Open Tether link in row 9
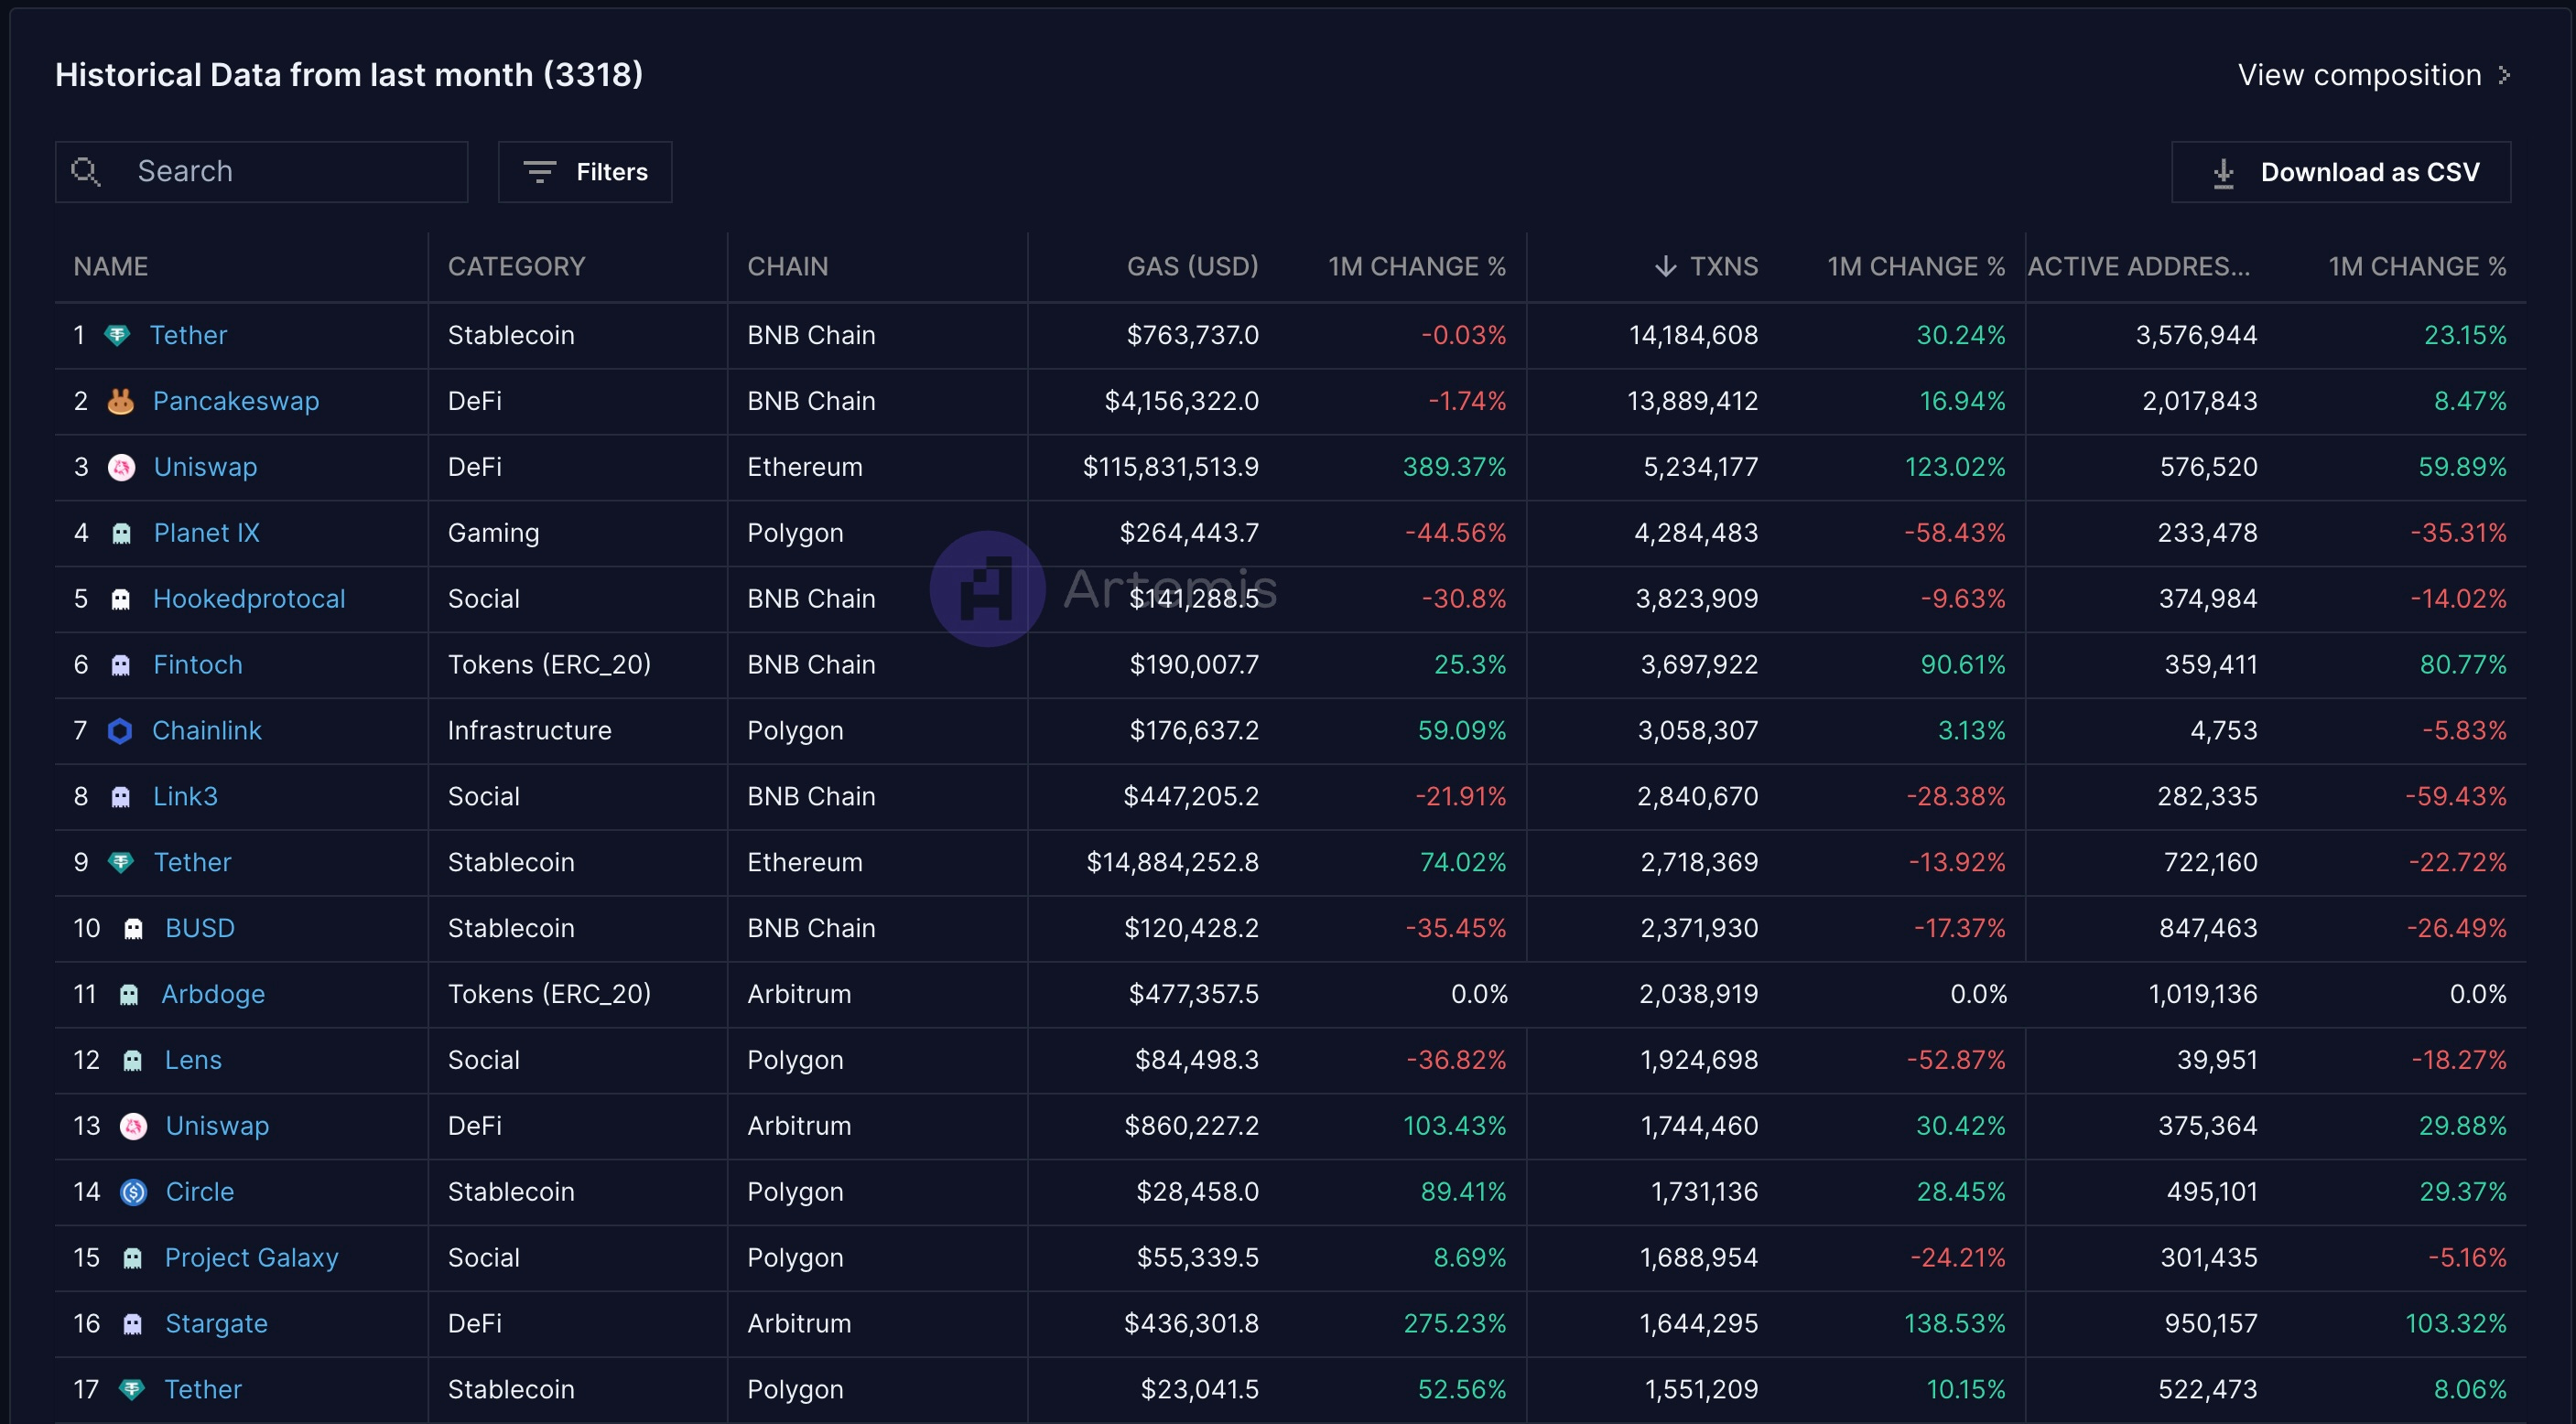Viewport: 2576px width, 1424px height. tap(192, 862)
